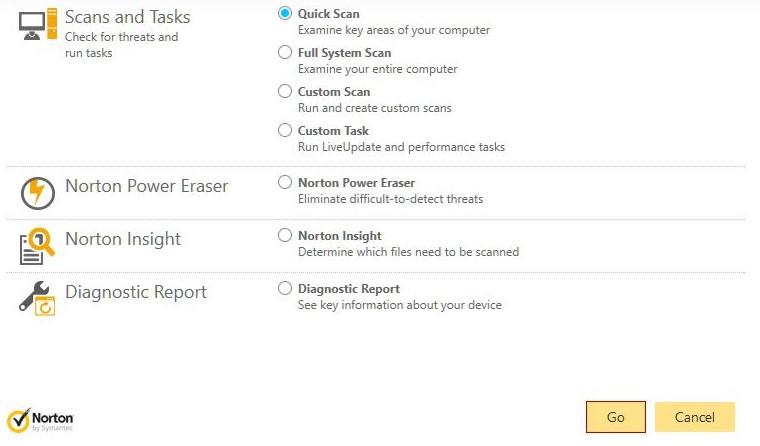Choose the Custom Task radio button
The height and width of the screenshot is (446, 760).
pos(285,131)
